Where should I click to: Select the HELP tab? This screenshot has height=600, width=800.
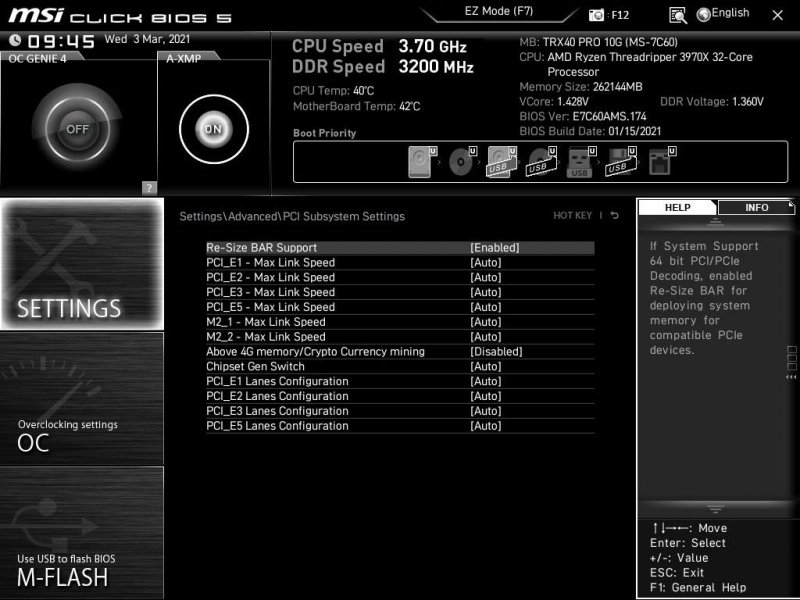pyautogui.click(x=676, y=208)
